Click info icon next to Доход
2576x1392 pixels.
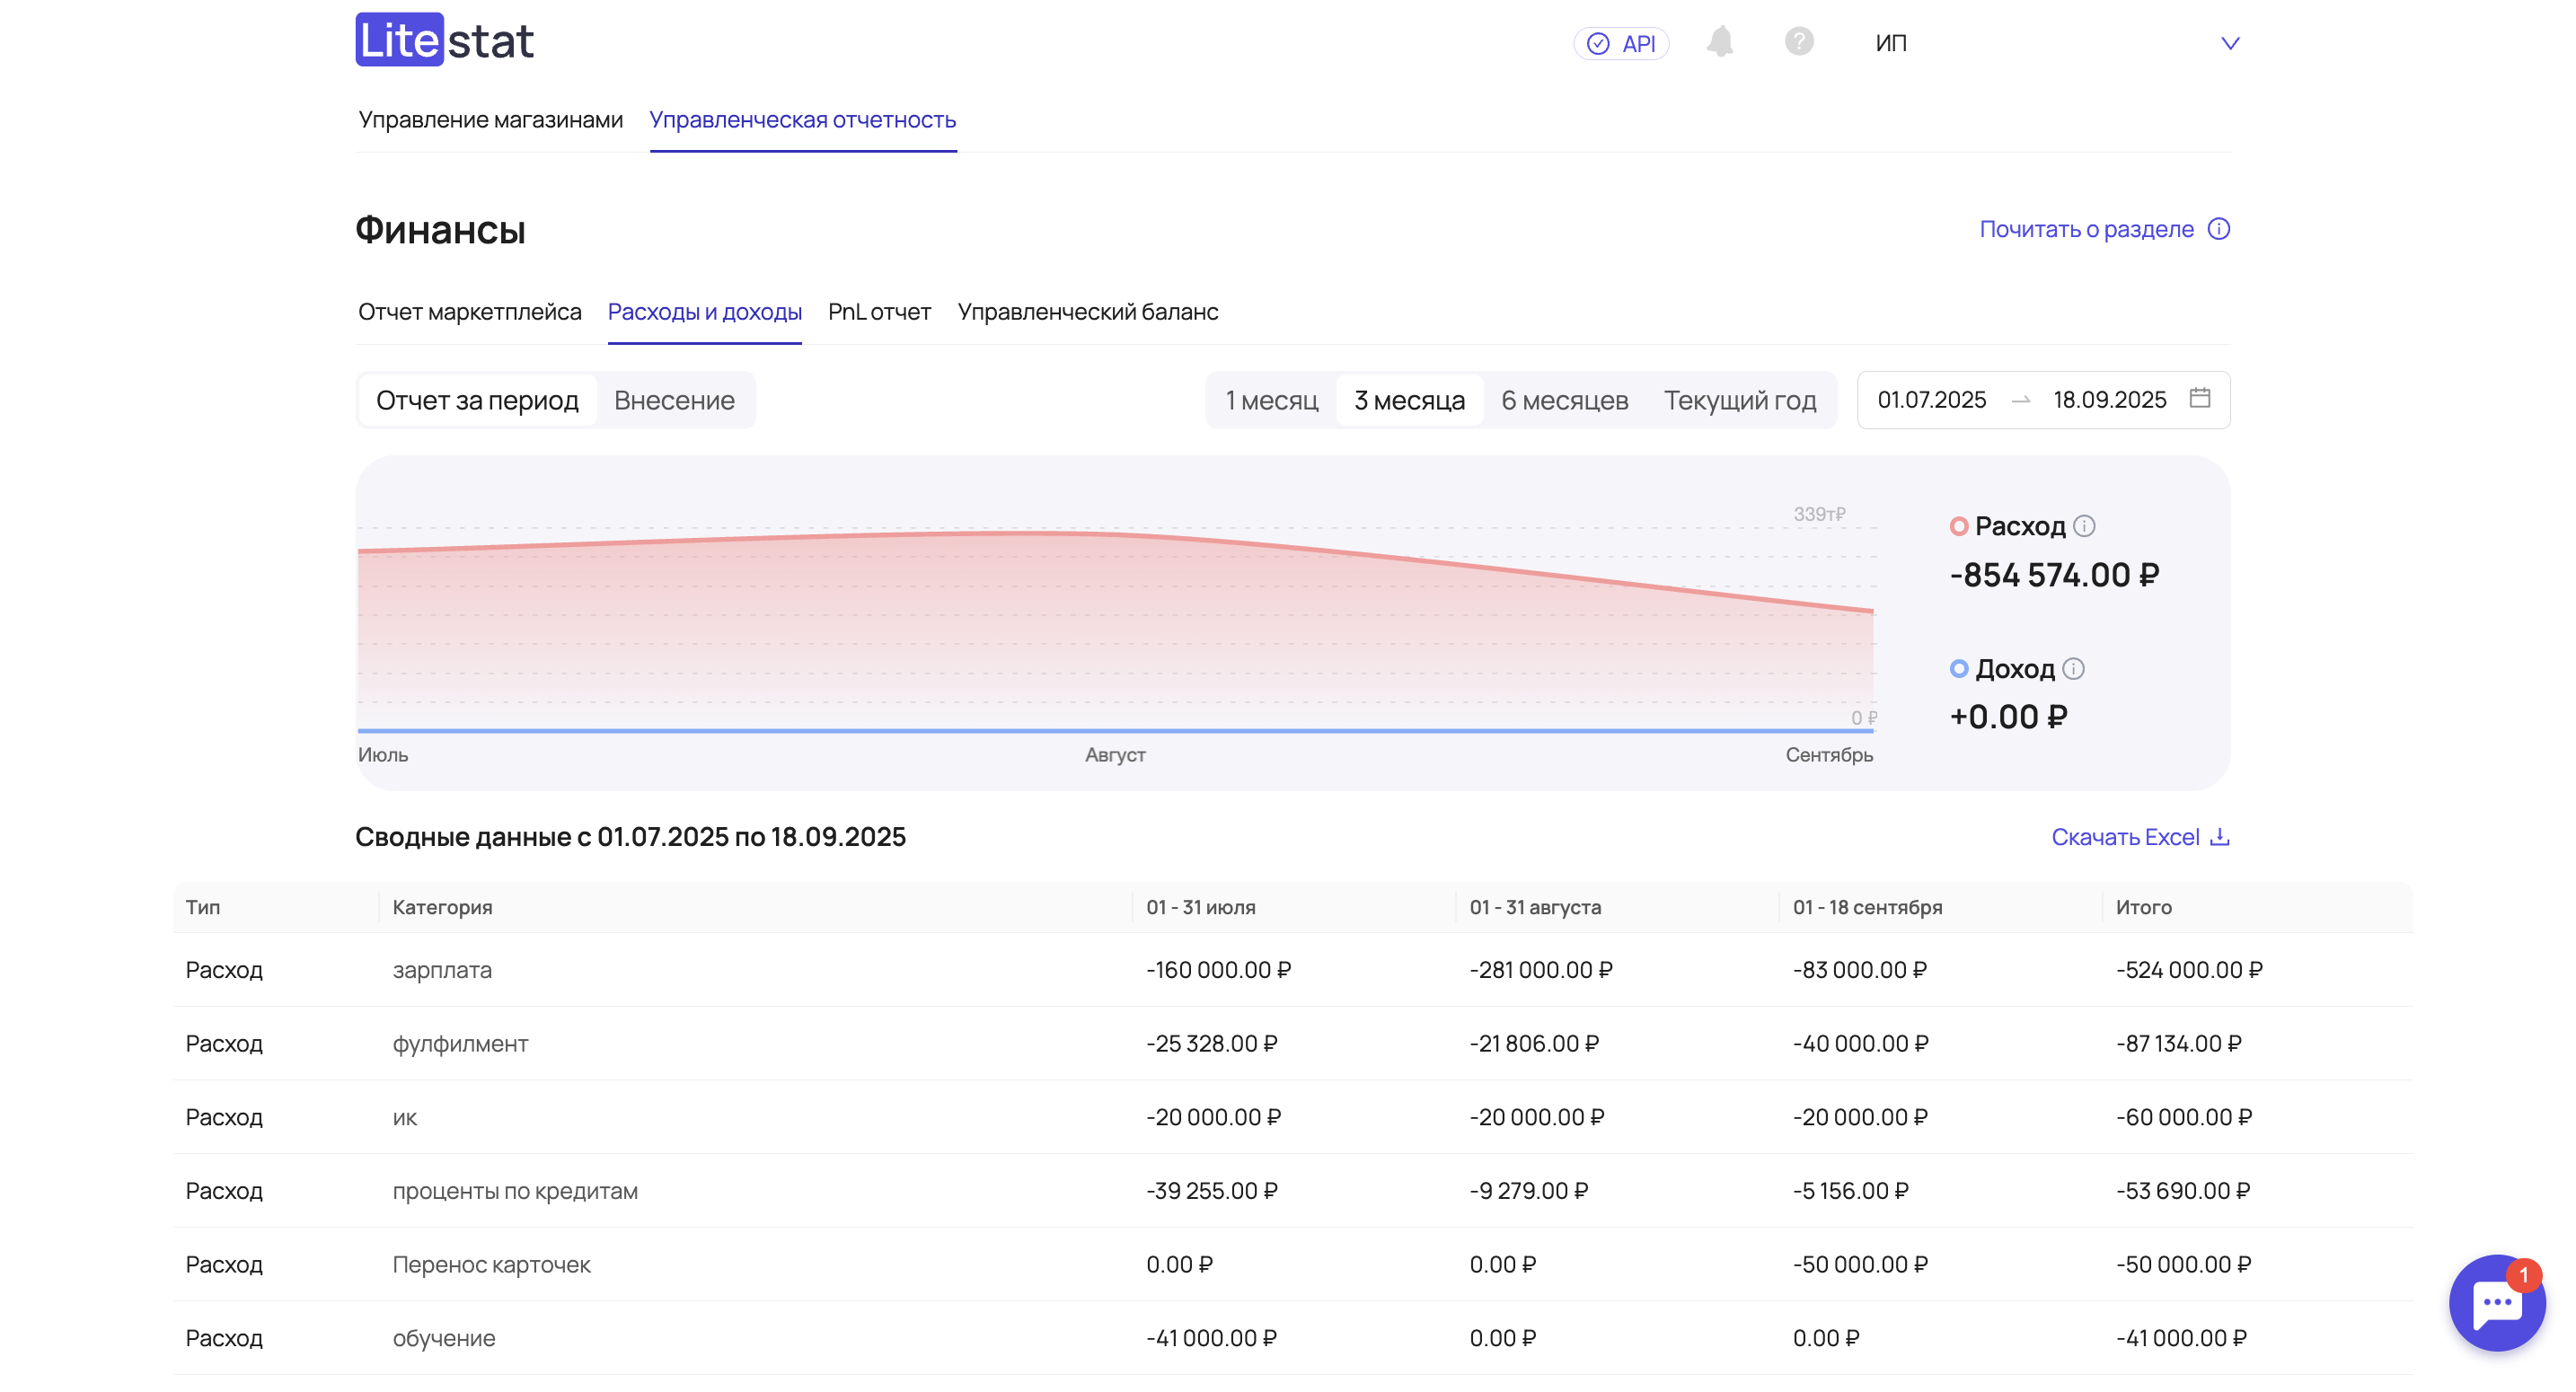tap(2073, 668)
